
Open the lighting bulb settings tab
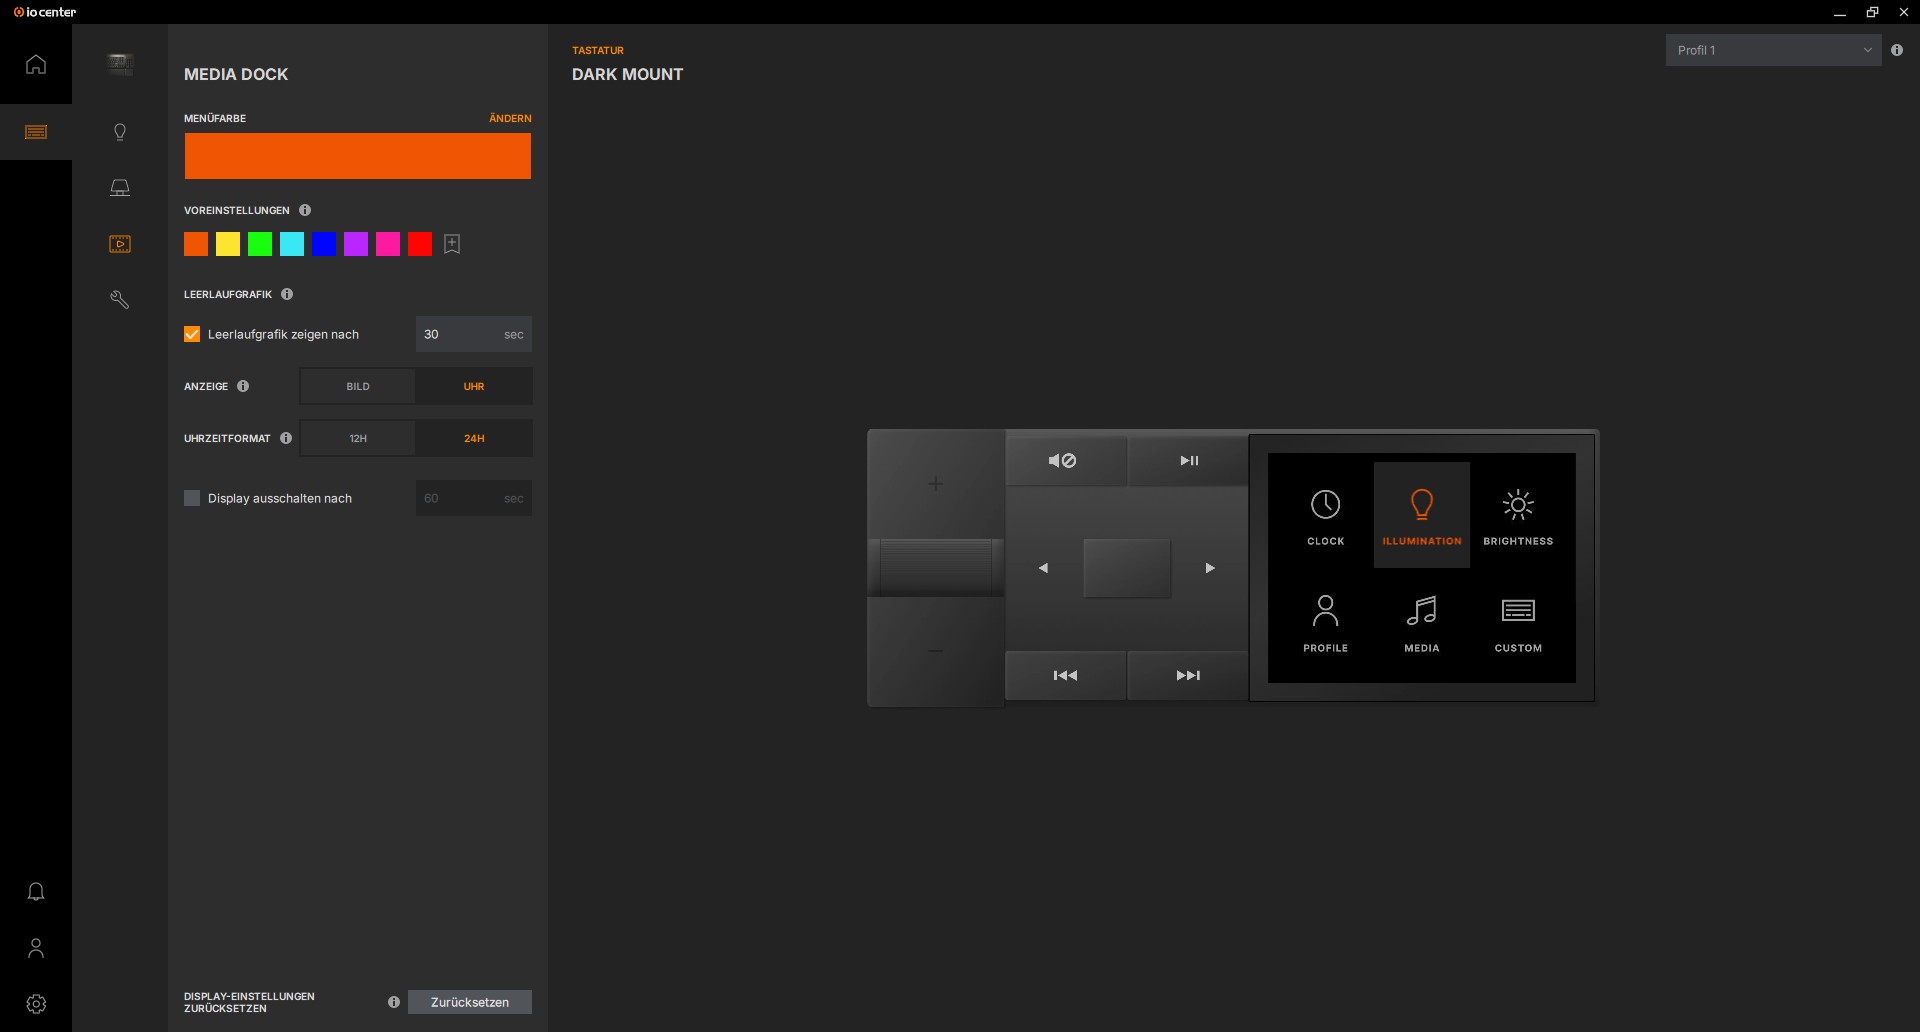(120, 132)
